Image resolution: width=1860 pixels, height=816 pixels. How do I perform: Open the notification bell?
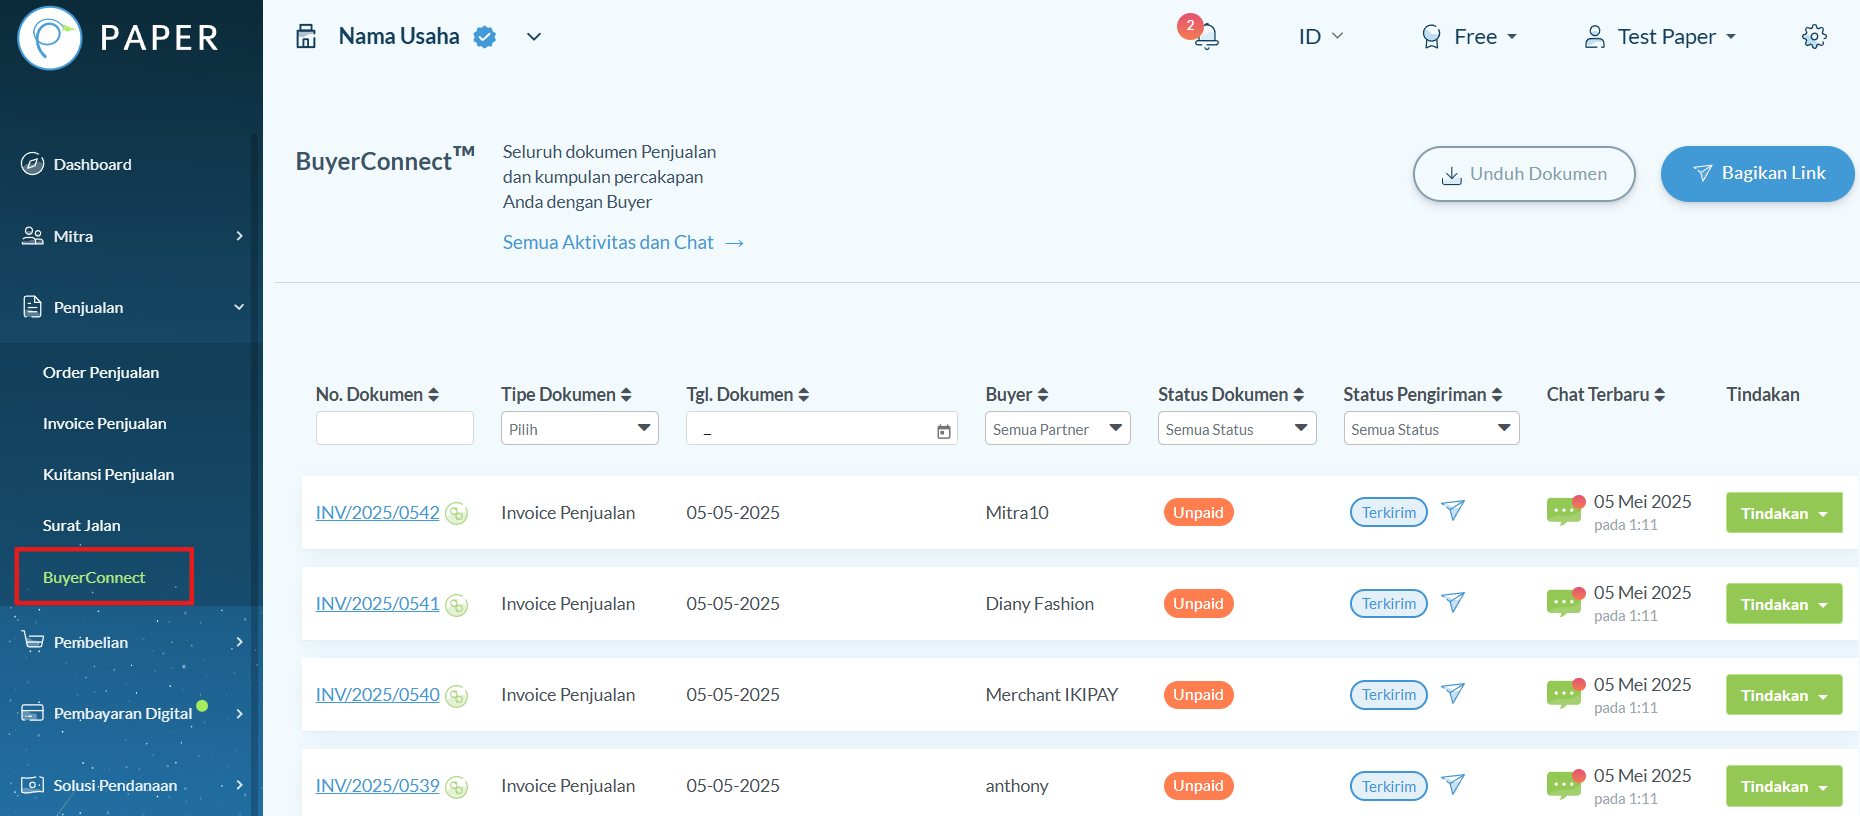(1206, 36)
